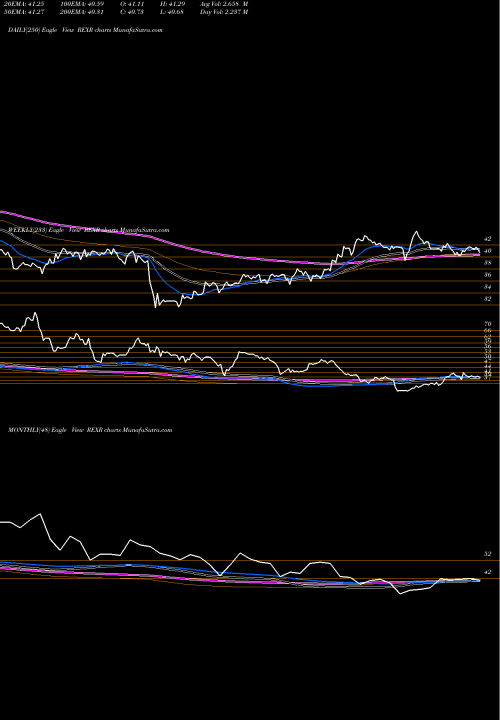The width and height of the screenshot is (500, 720).
Task: Click the DAILY(250) Eagle View chart title
Action: pos(85,30)
